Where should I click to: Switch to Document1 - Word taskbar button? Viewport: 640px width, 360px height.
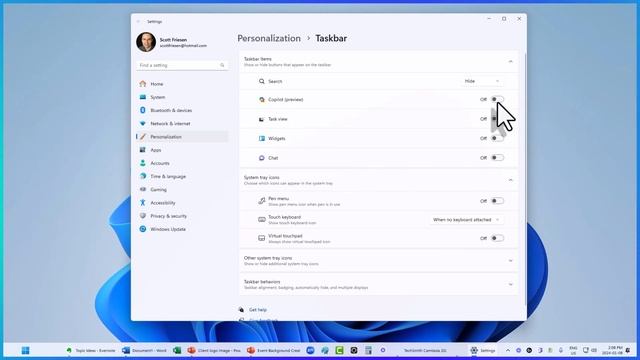tap(144, 350)
